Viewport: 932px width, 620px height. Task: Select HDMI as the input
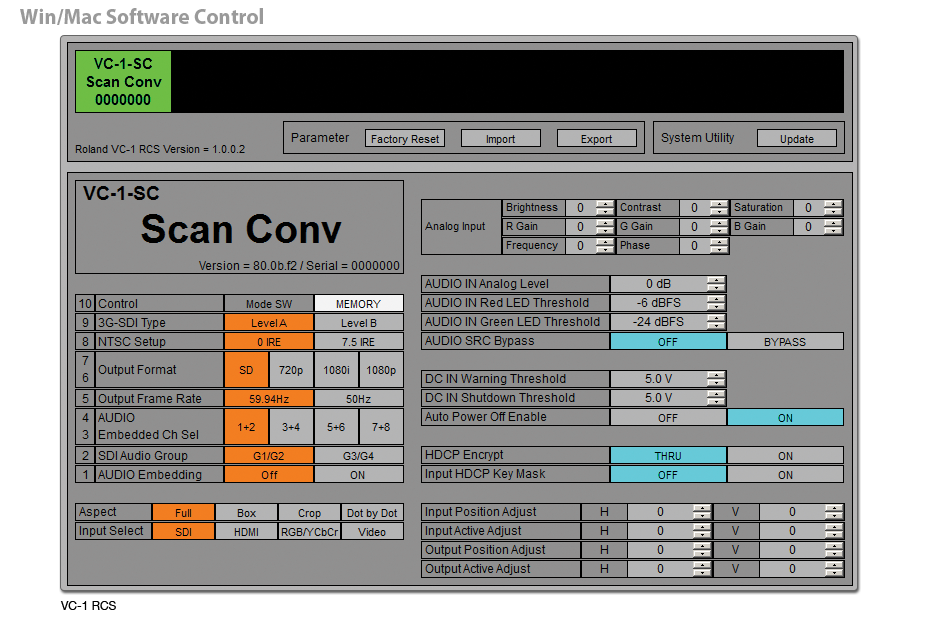246,531
